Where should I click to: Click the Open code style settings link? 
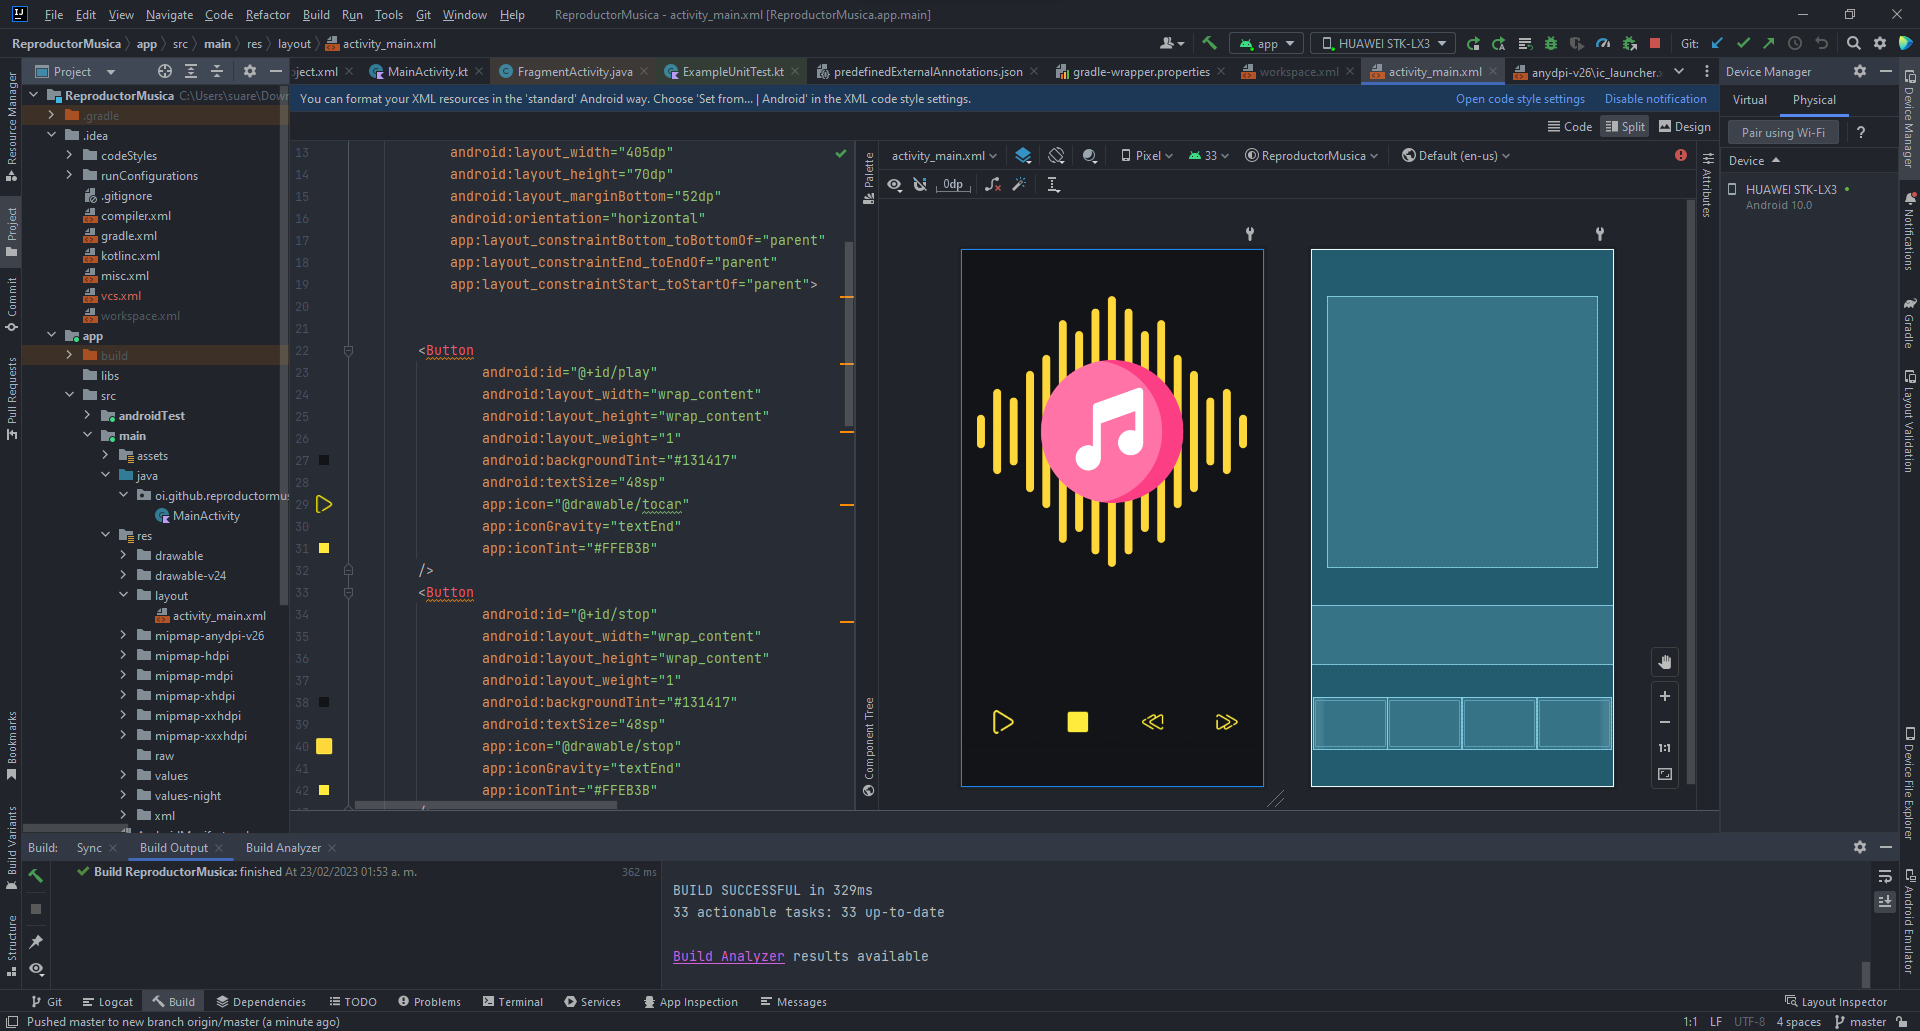[x=1520, y=99]
